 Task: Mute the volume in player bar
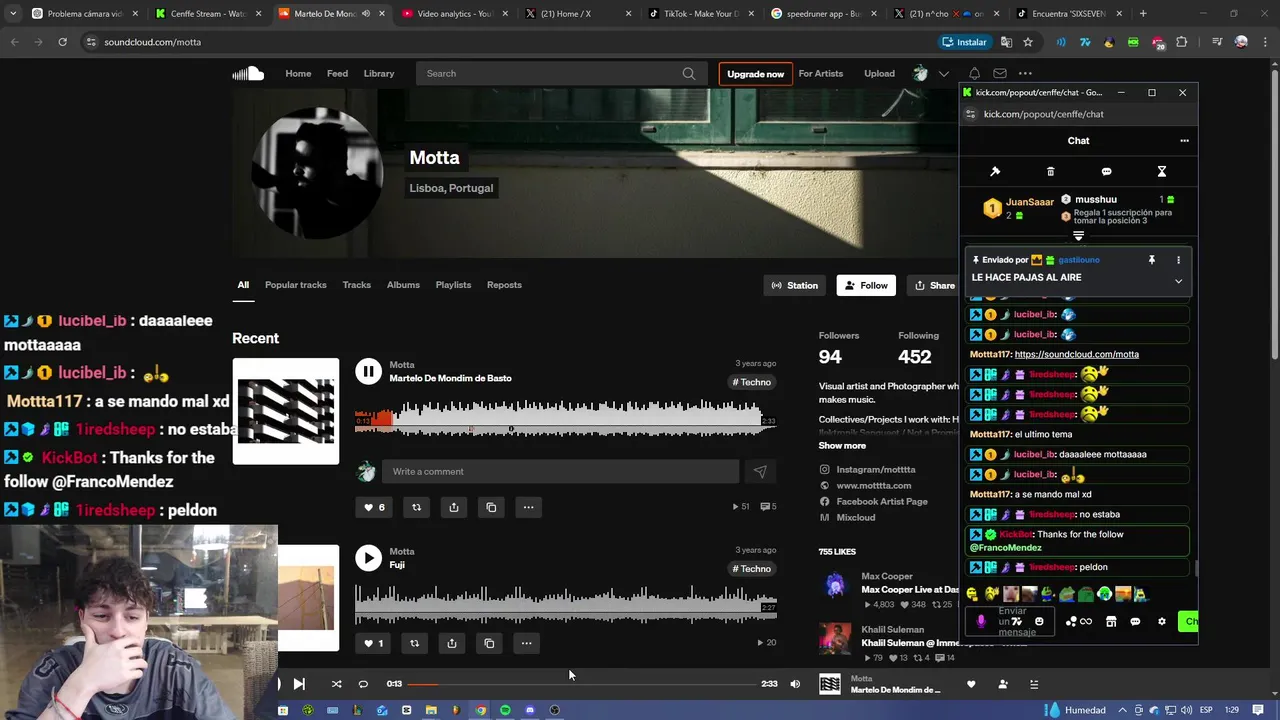point(795,684)
